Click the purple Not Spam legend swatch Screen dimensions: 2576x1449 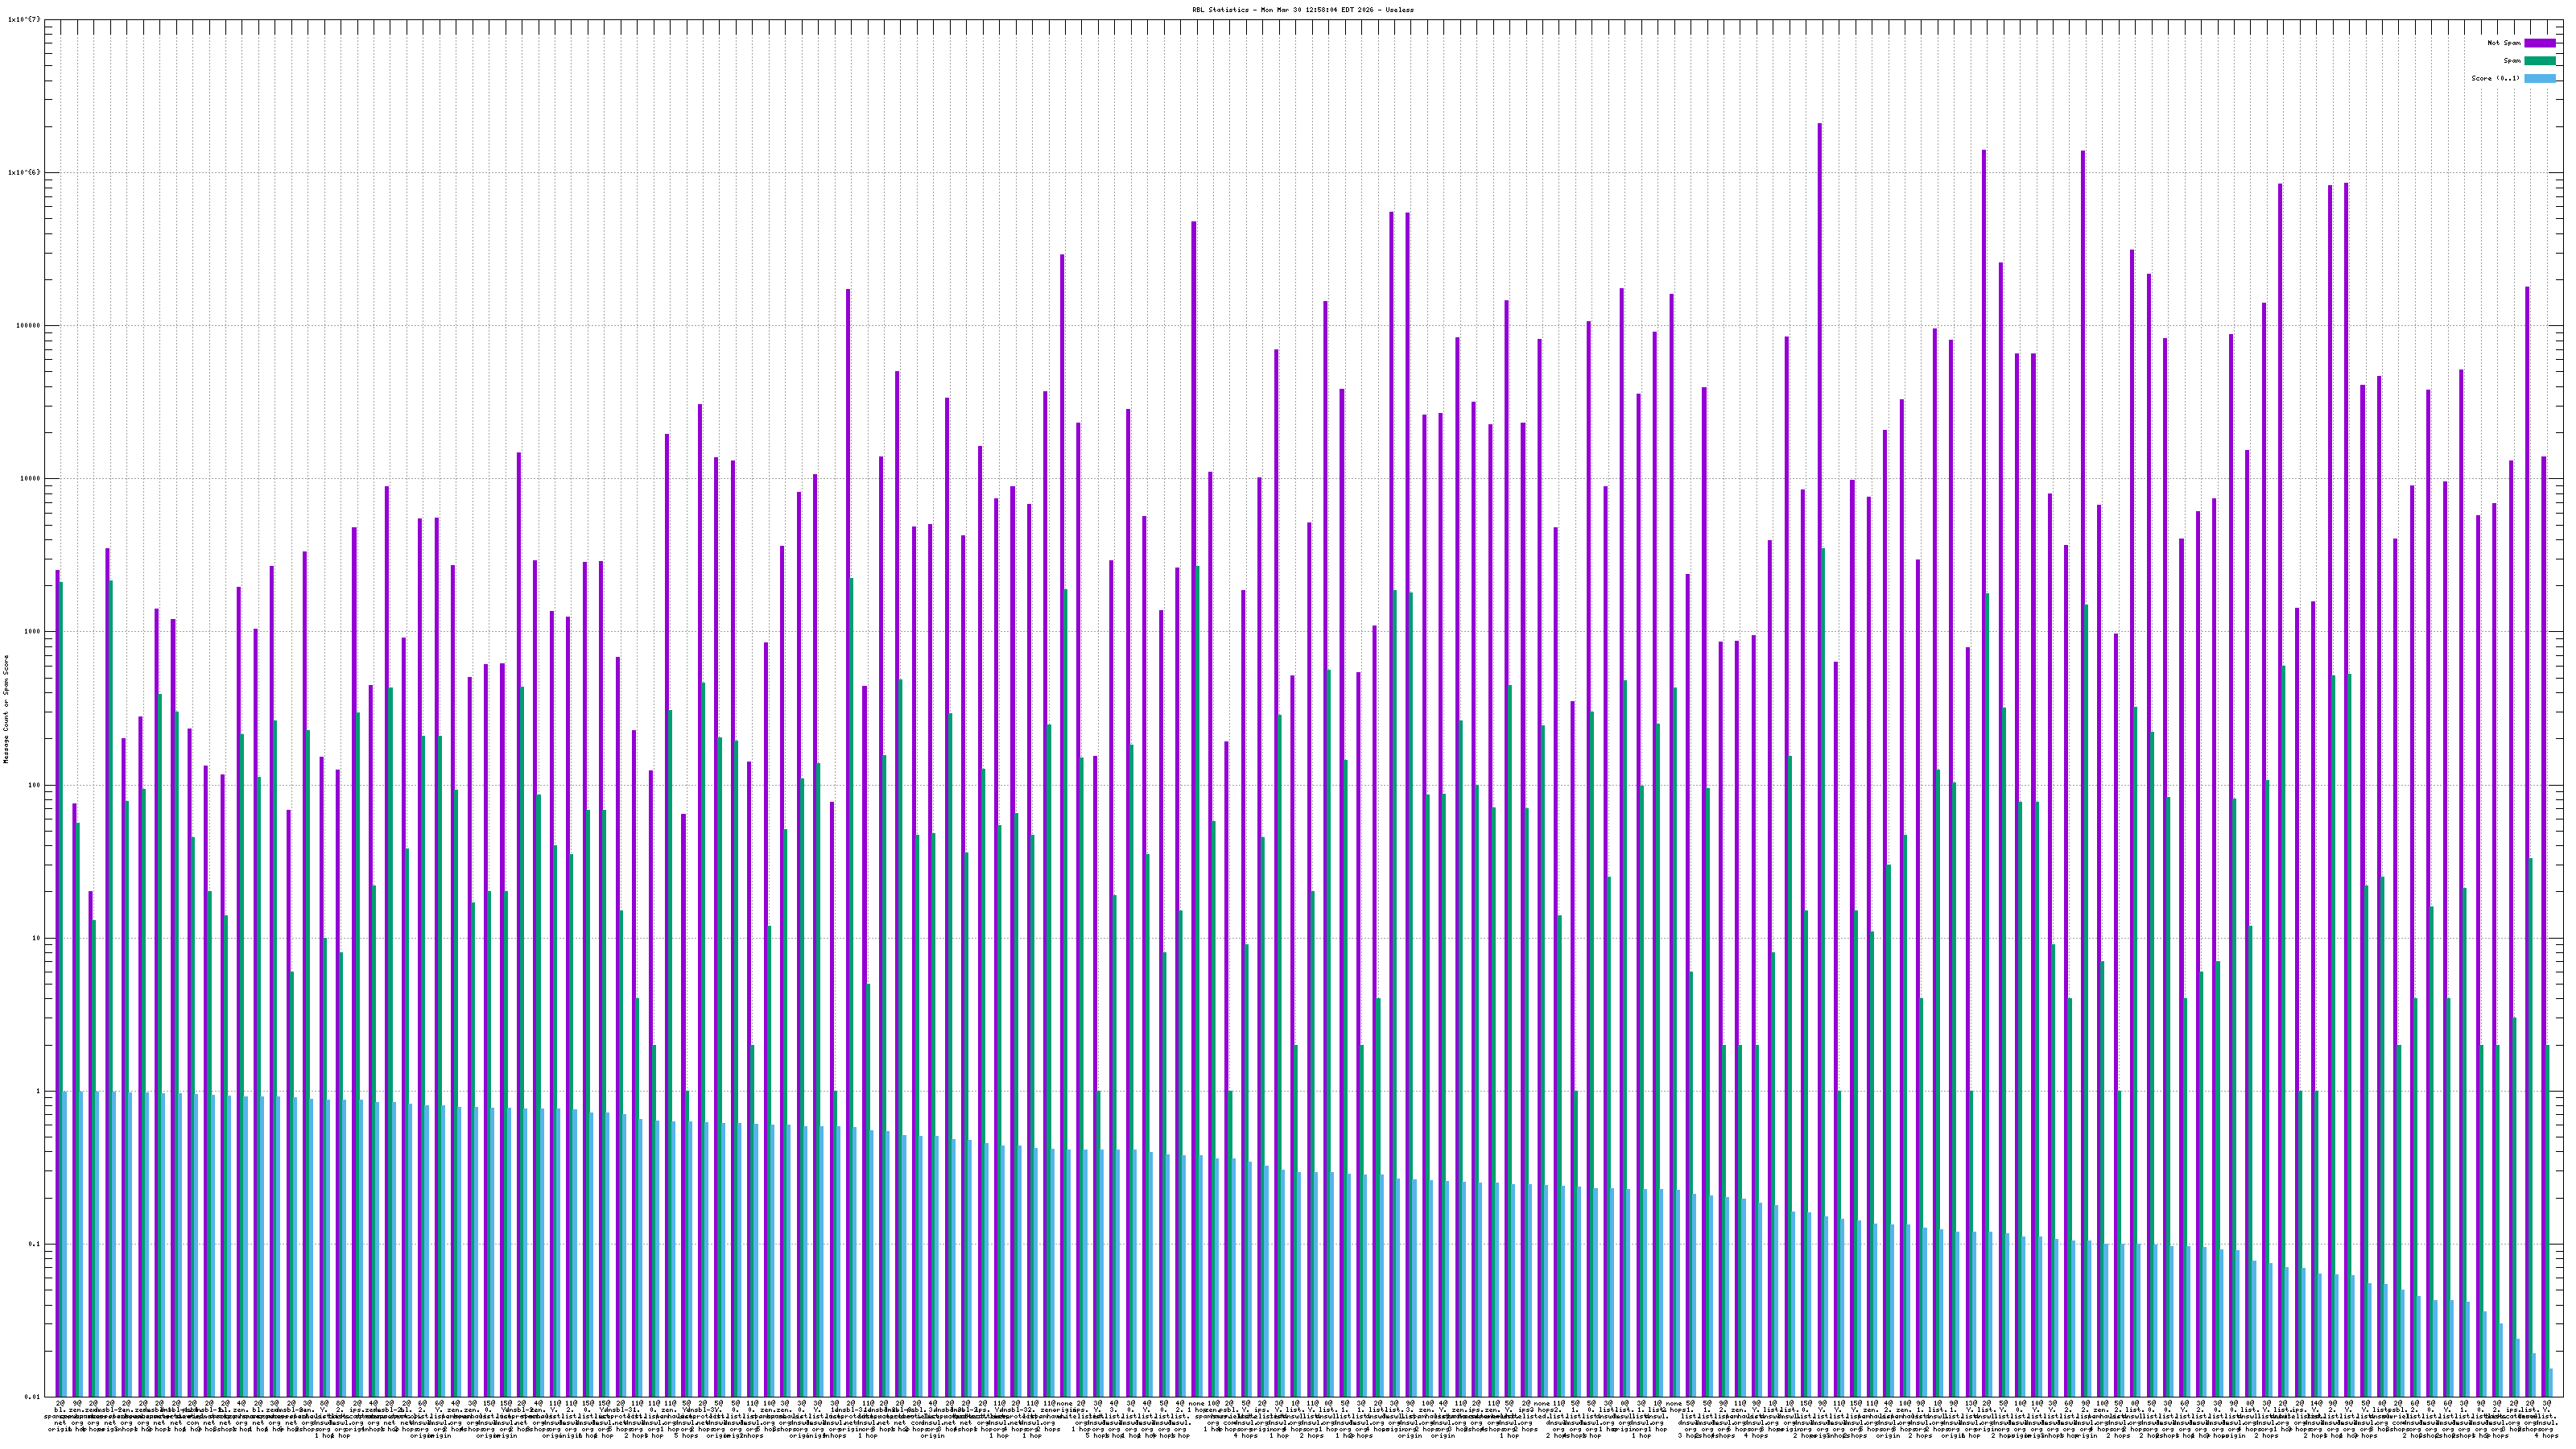2539,43
